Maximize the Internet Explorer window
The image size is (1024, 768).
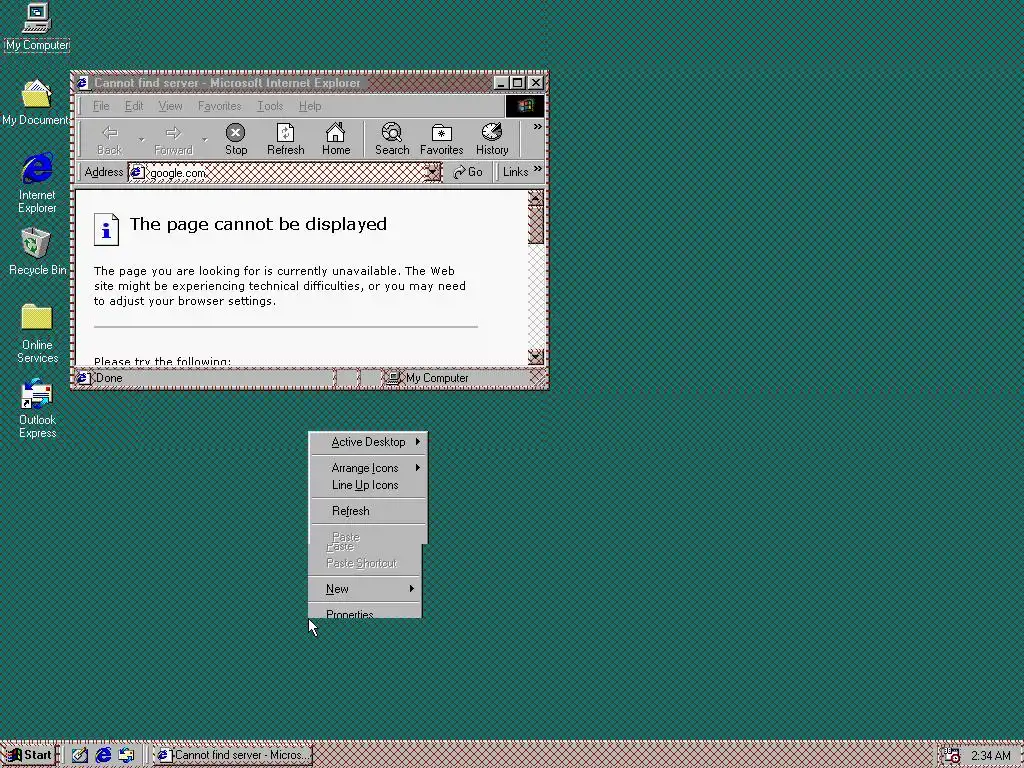coord(517,83)
